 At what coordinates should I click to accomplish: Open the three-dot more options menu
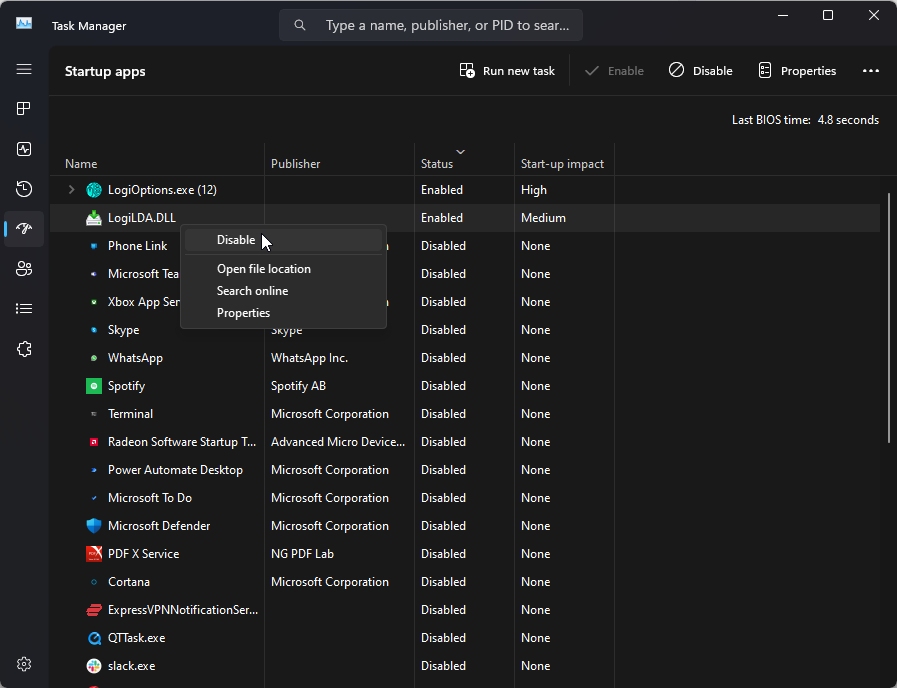[870, 71]
